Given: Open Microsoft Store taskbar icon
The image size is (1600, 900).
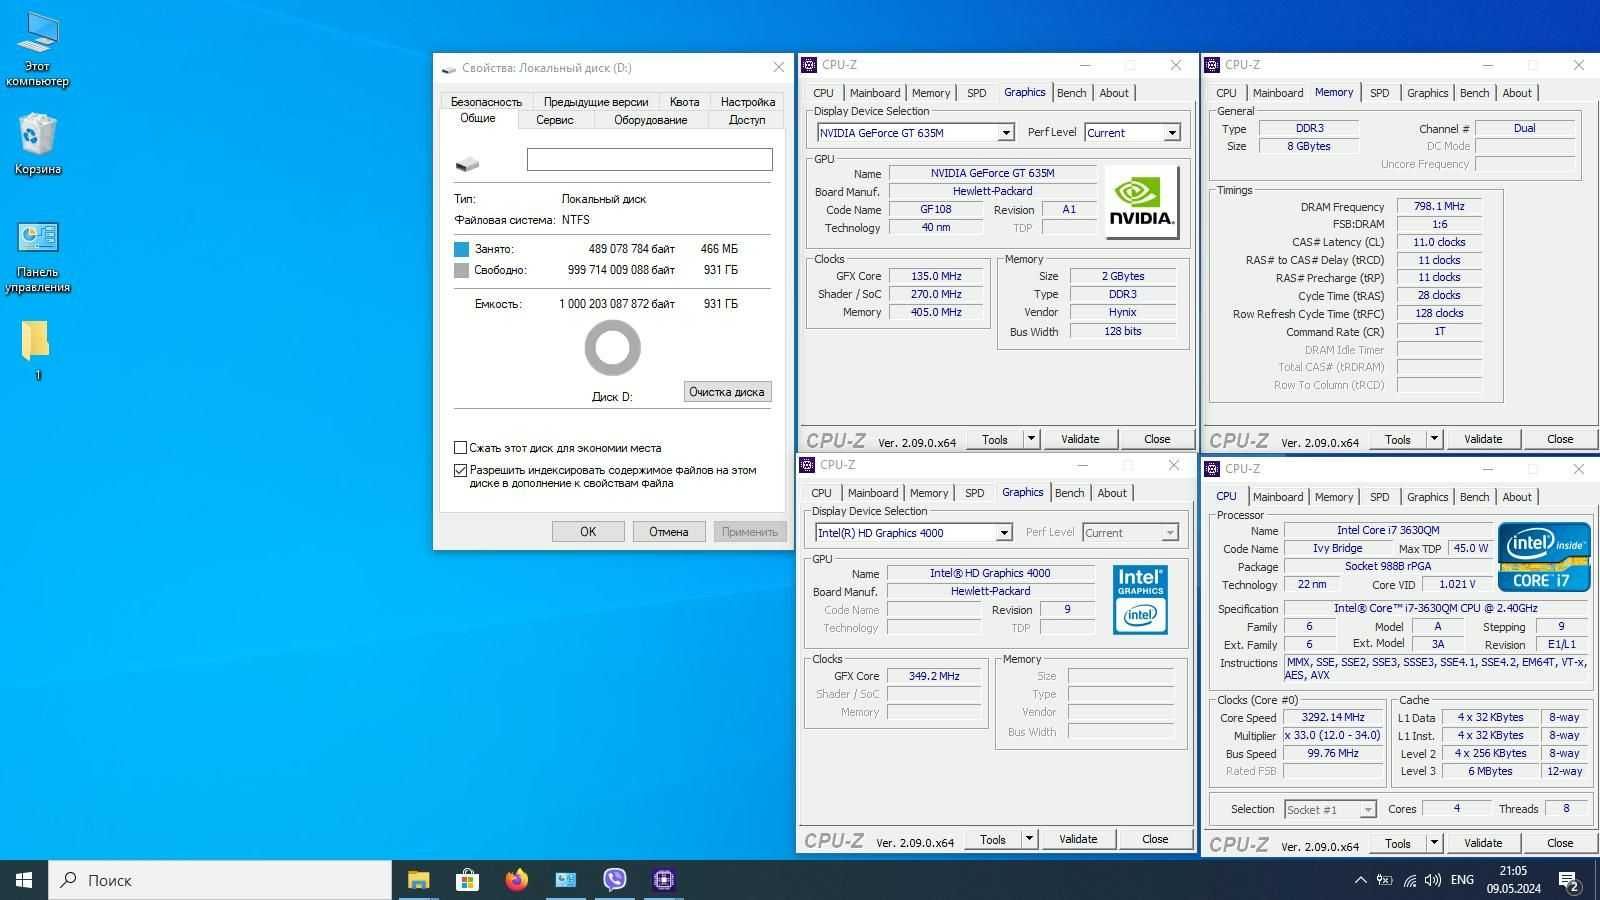Looking at the screenshot, I should (x=467, y=880).
